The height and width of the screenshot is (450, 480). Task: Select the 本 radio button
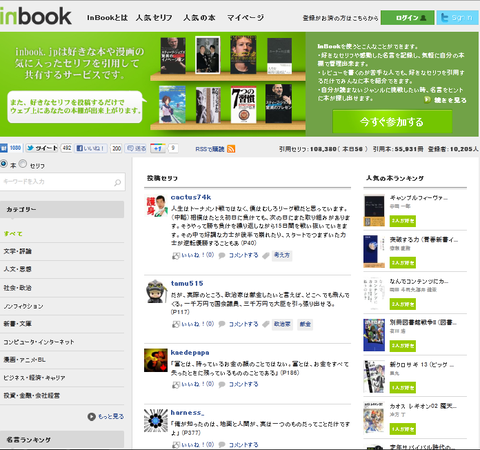(x=4, y=164)
